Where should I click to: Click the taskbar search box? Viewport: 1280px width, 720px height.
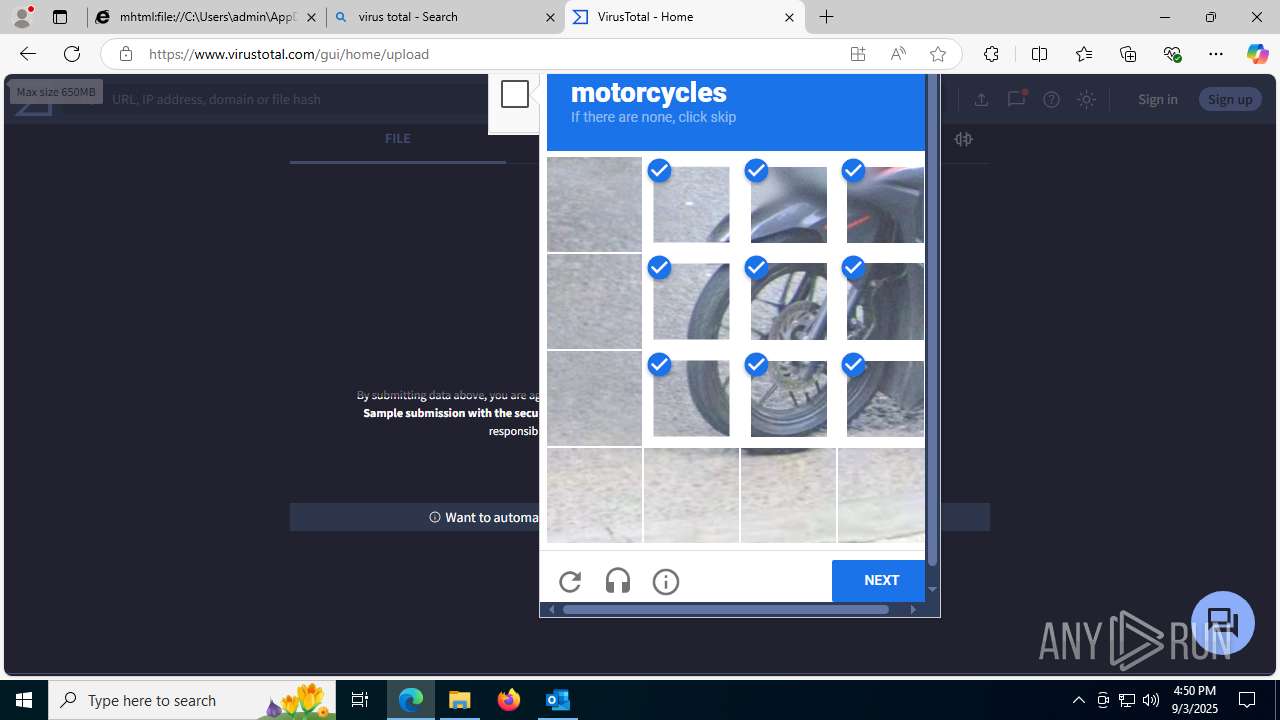(192, 700)
